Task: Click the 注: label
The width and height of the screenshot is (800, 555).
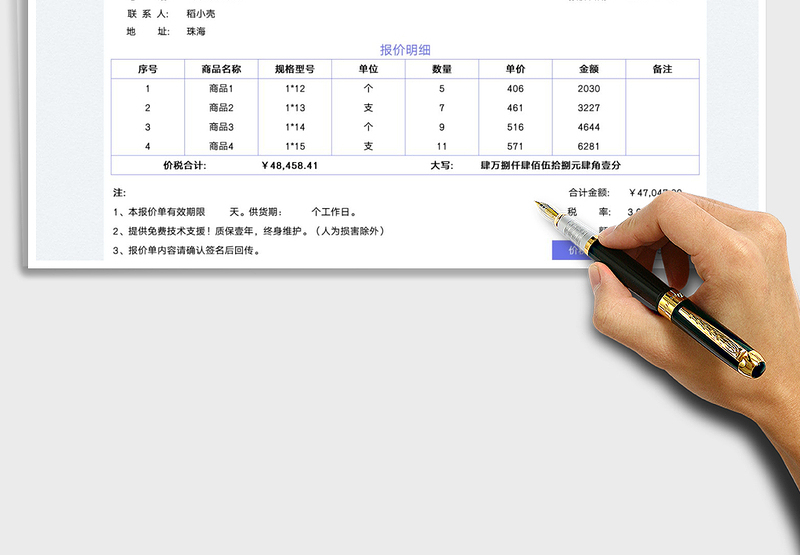Action: coord(119,193)
